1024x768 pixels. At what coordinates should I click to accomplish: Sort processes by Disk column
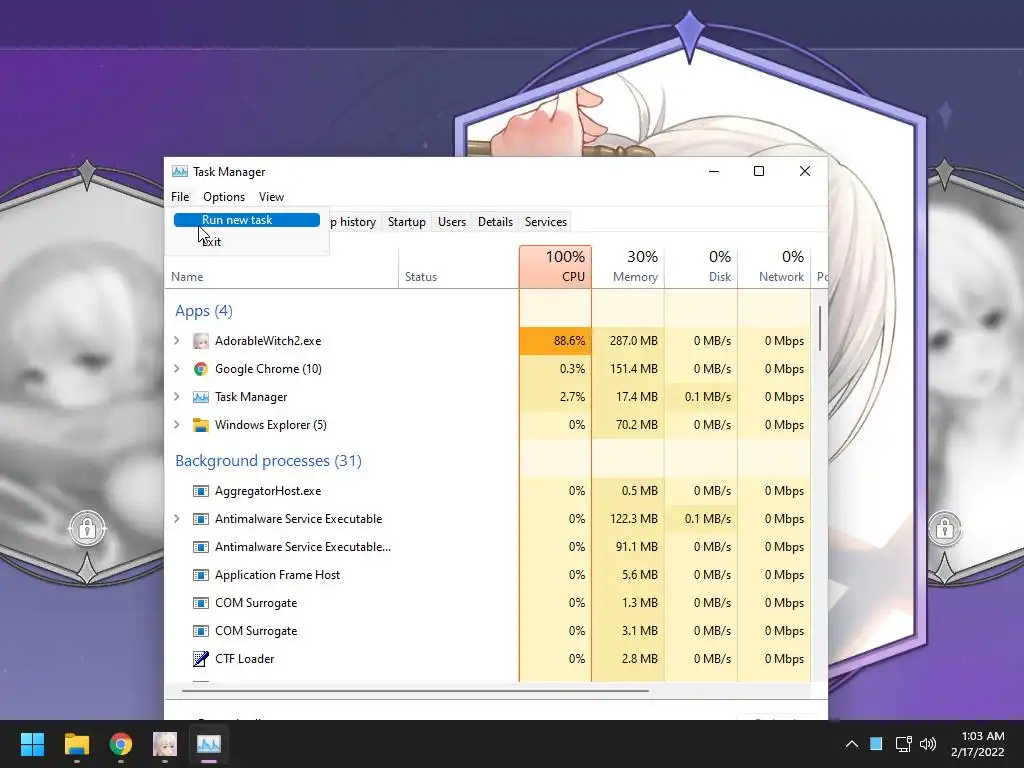(701, 267)
